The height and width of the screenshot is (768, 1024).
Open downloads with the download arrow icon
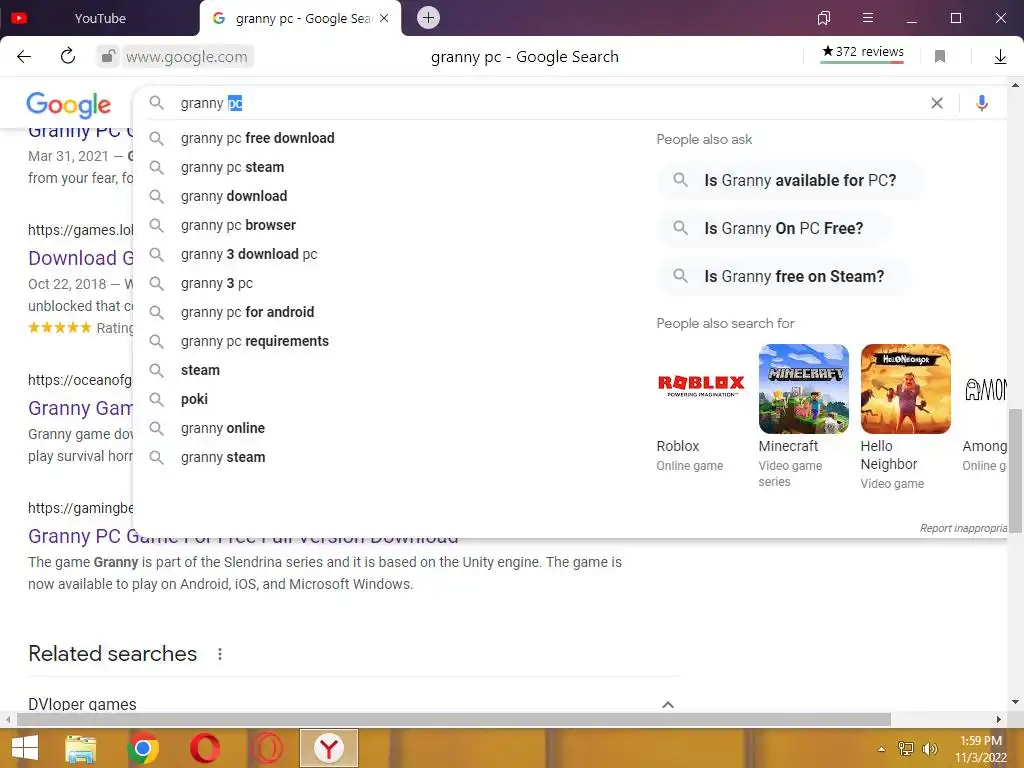point(1000,57)
